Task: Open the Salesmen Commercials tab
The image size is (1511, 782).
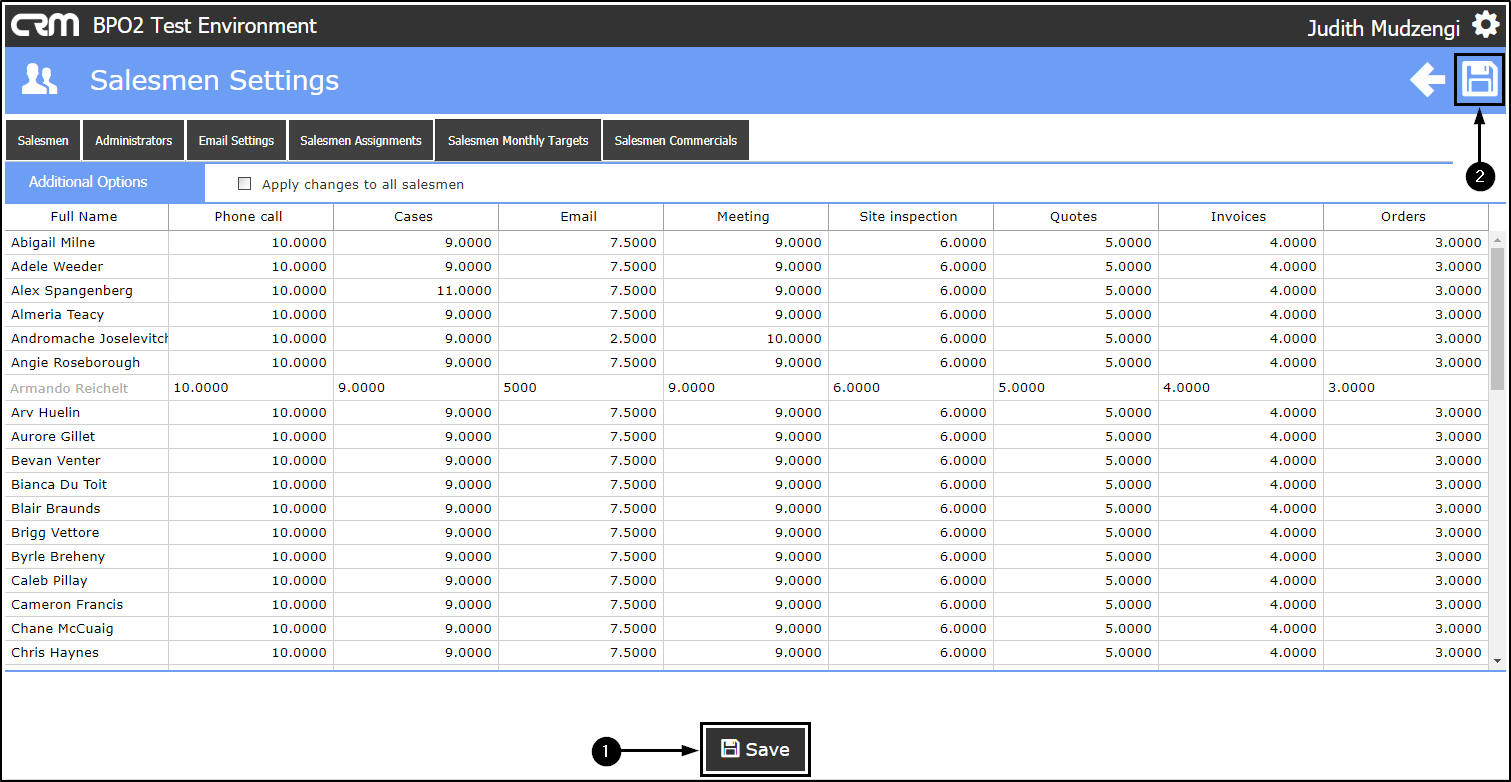Action: tap(676, 140)
